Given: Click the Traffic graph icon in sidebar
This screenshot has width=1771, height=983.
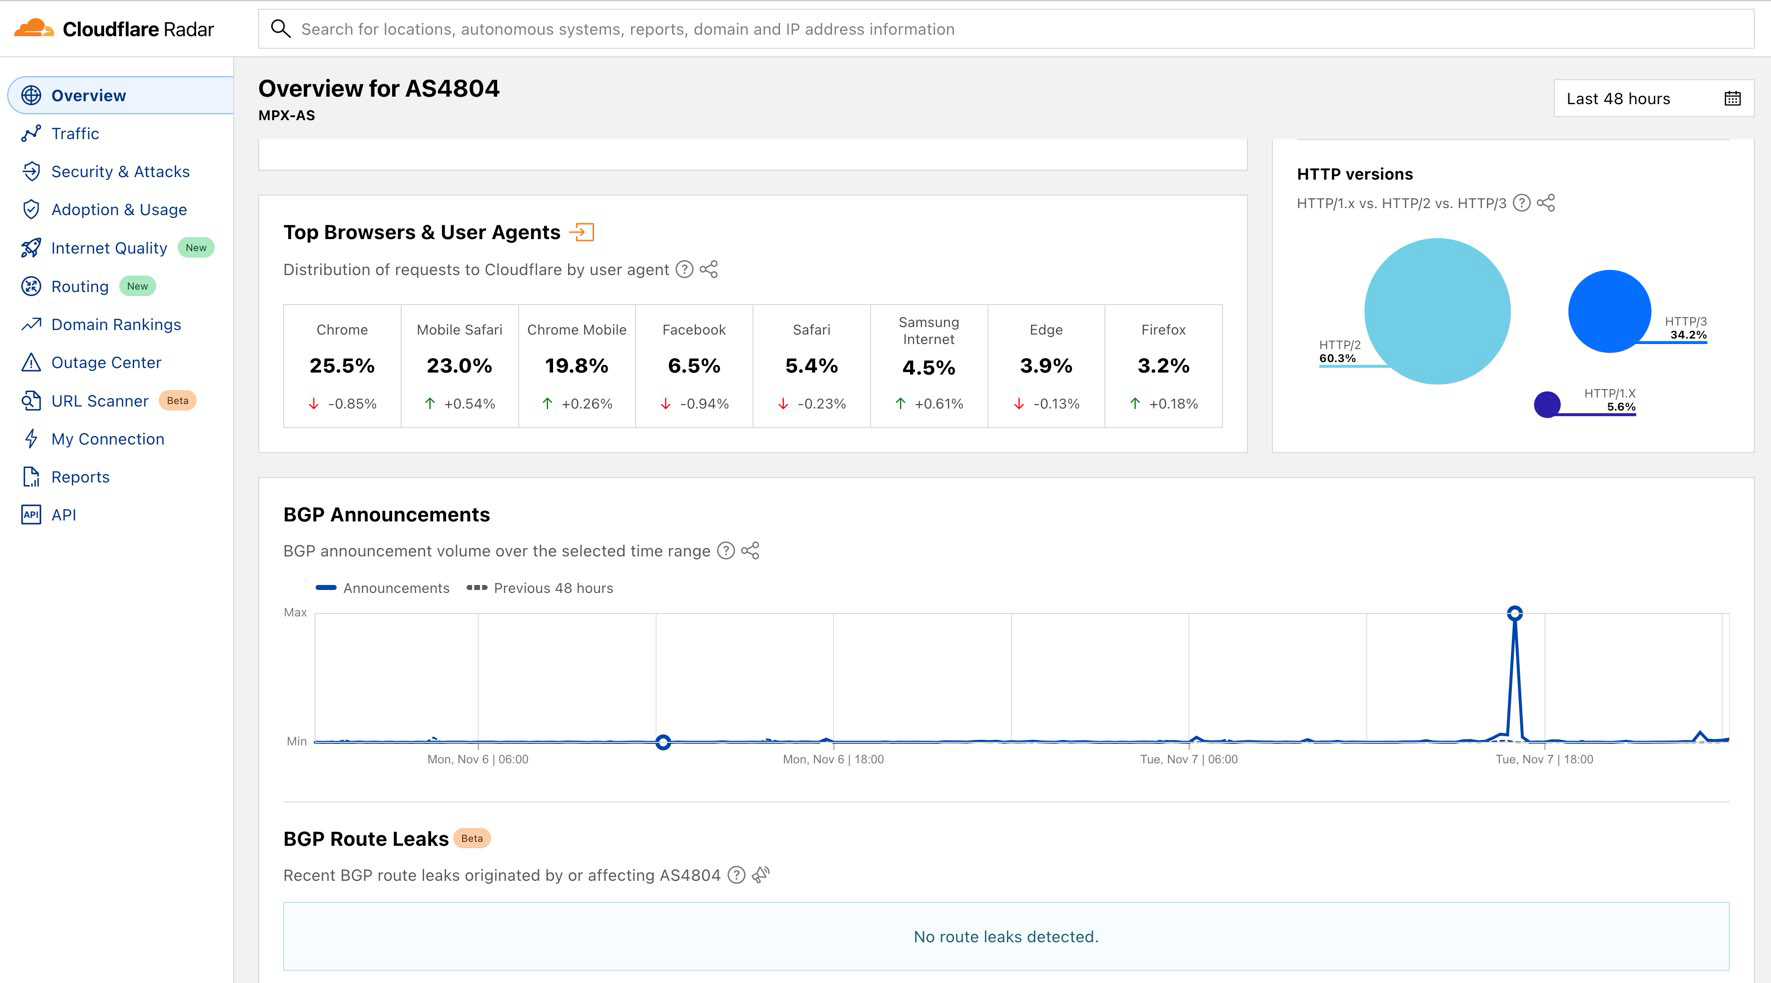Looking at the screenshot, I should pyautogui.click(x=31, y=133).
